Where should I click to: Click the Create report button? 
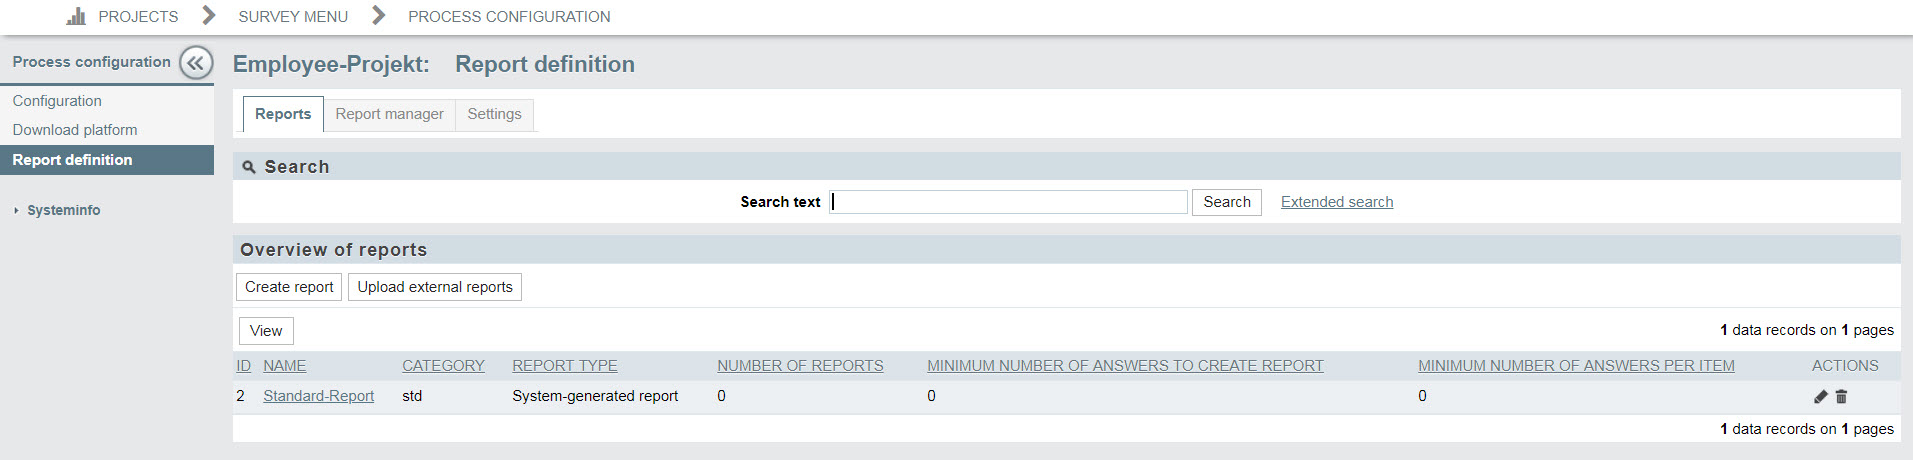[289, 287]
